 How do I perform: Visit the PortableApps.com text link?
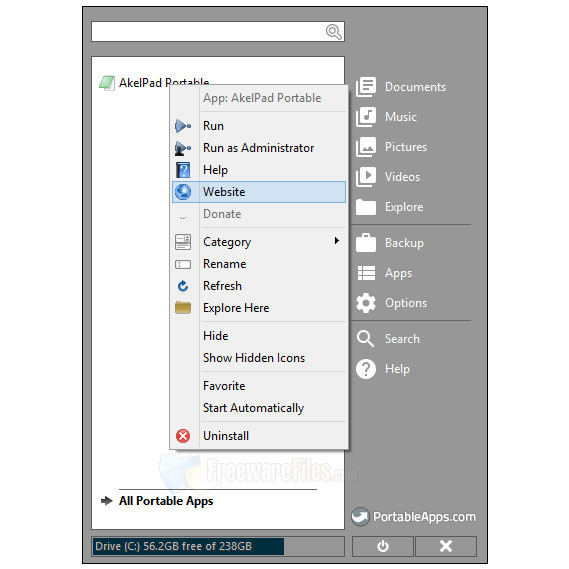click(424, 517)
